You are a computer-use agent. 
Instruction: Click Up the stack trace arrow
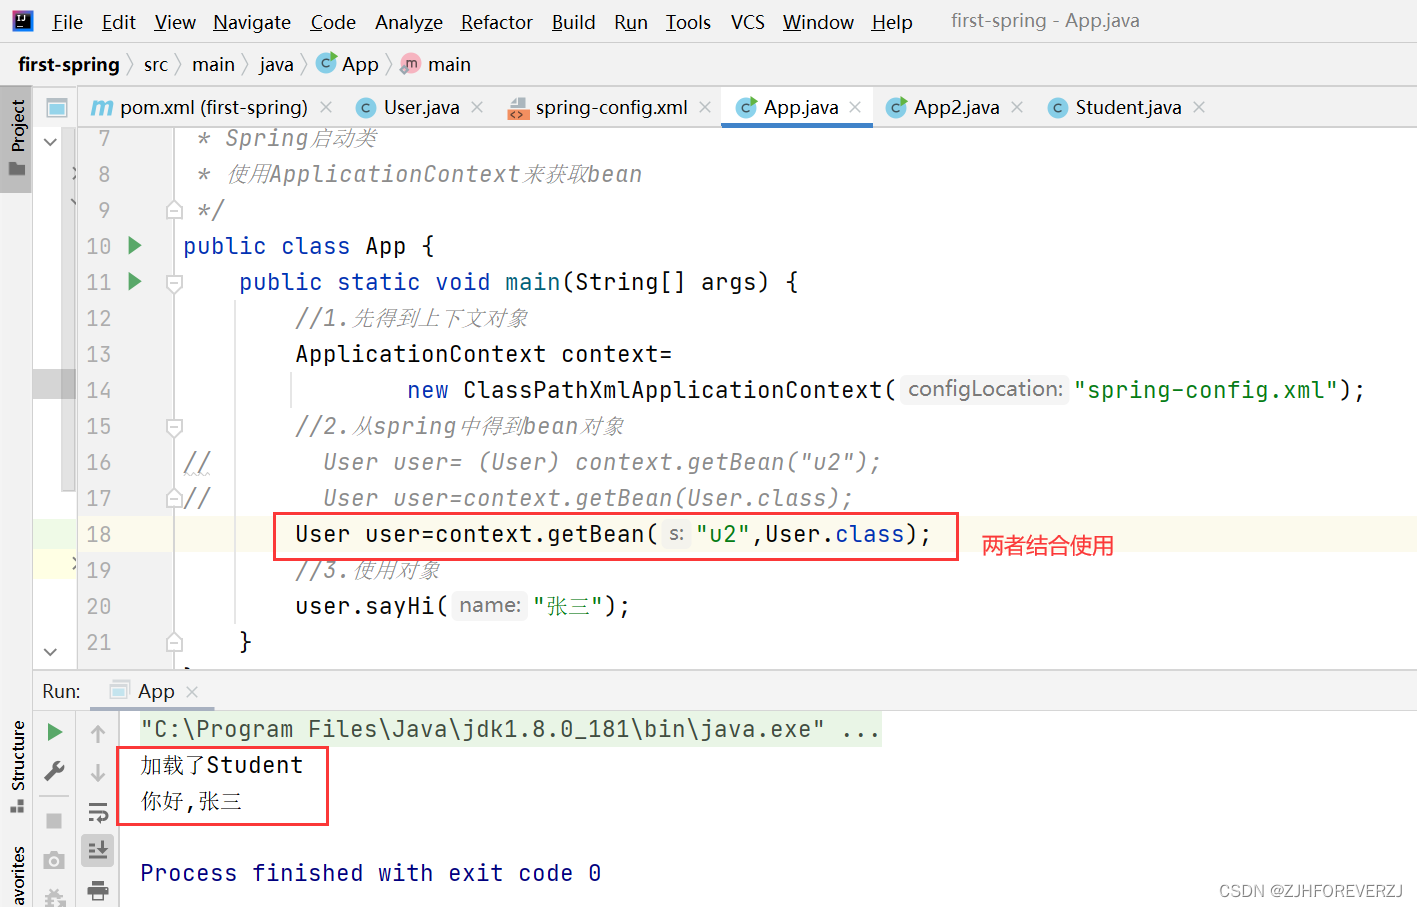click(x=98, y=733)
